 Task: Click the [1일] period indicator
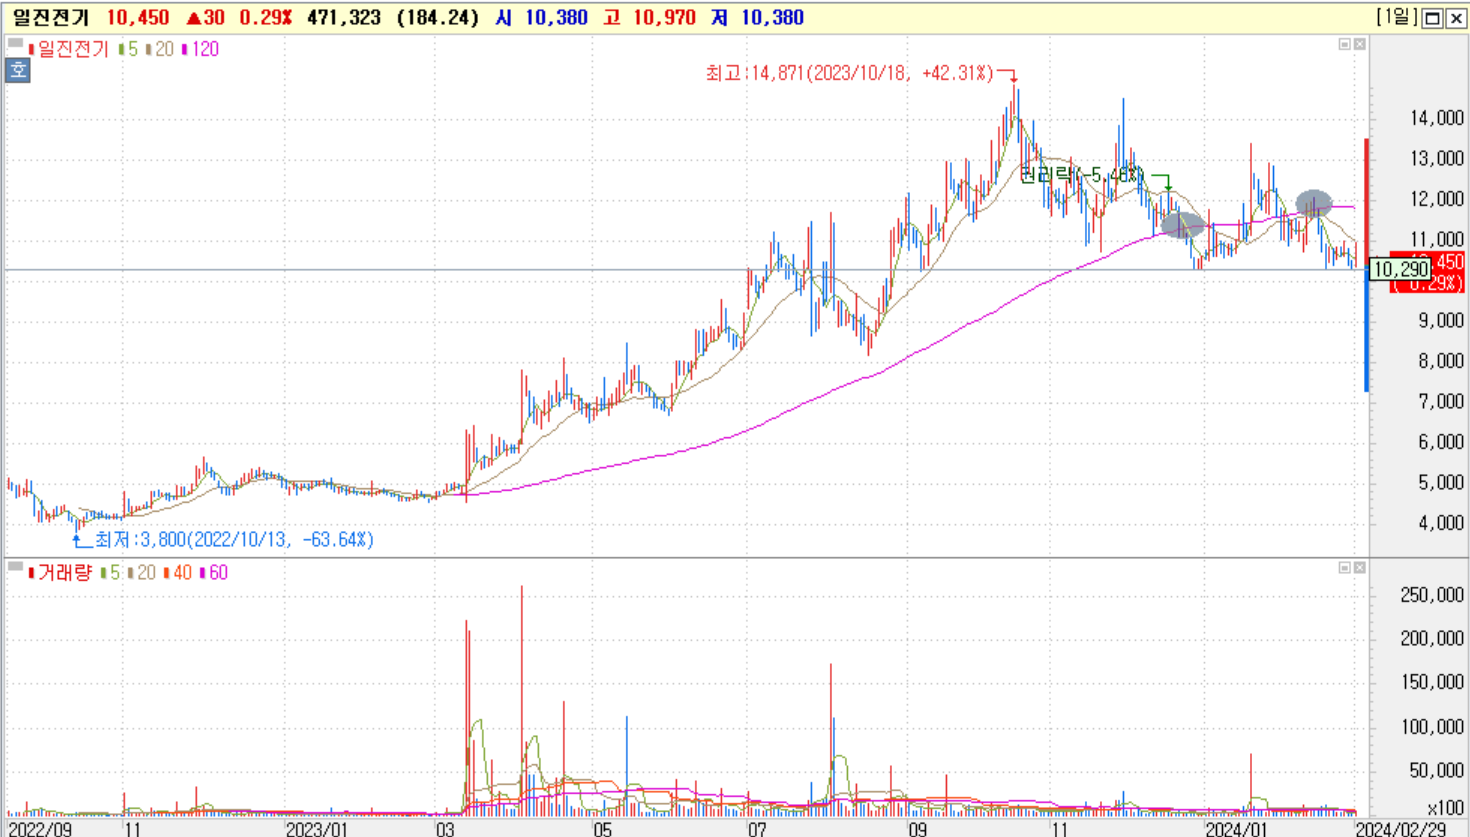(1397, 17)
